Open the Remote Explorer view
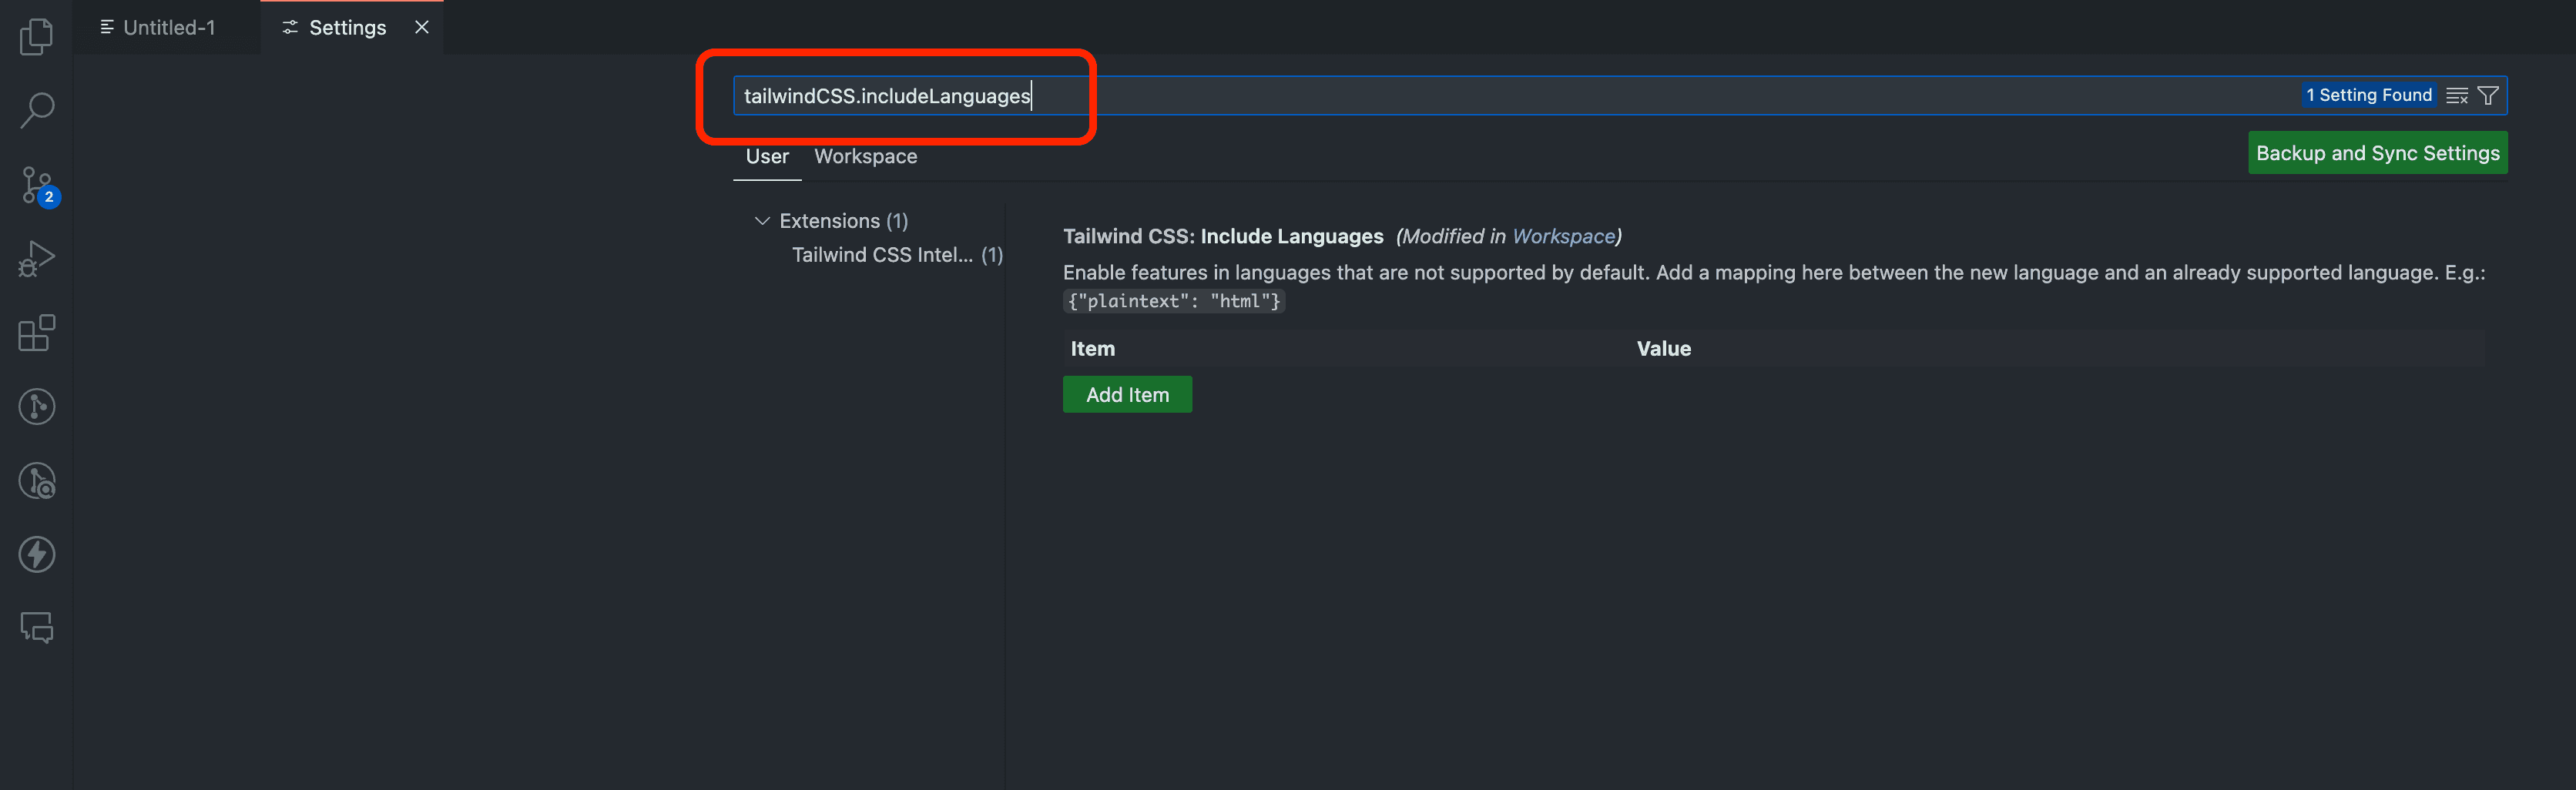This screenshot has height=790, width=2576. click(36, 406)
